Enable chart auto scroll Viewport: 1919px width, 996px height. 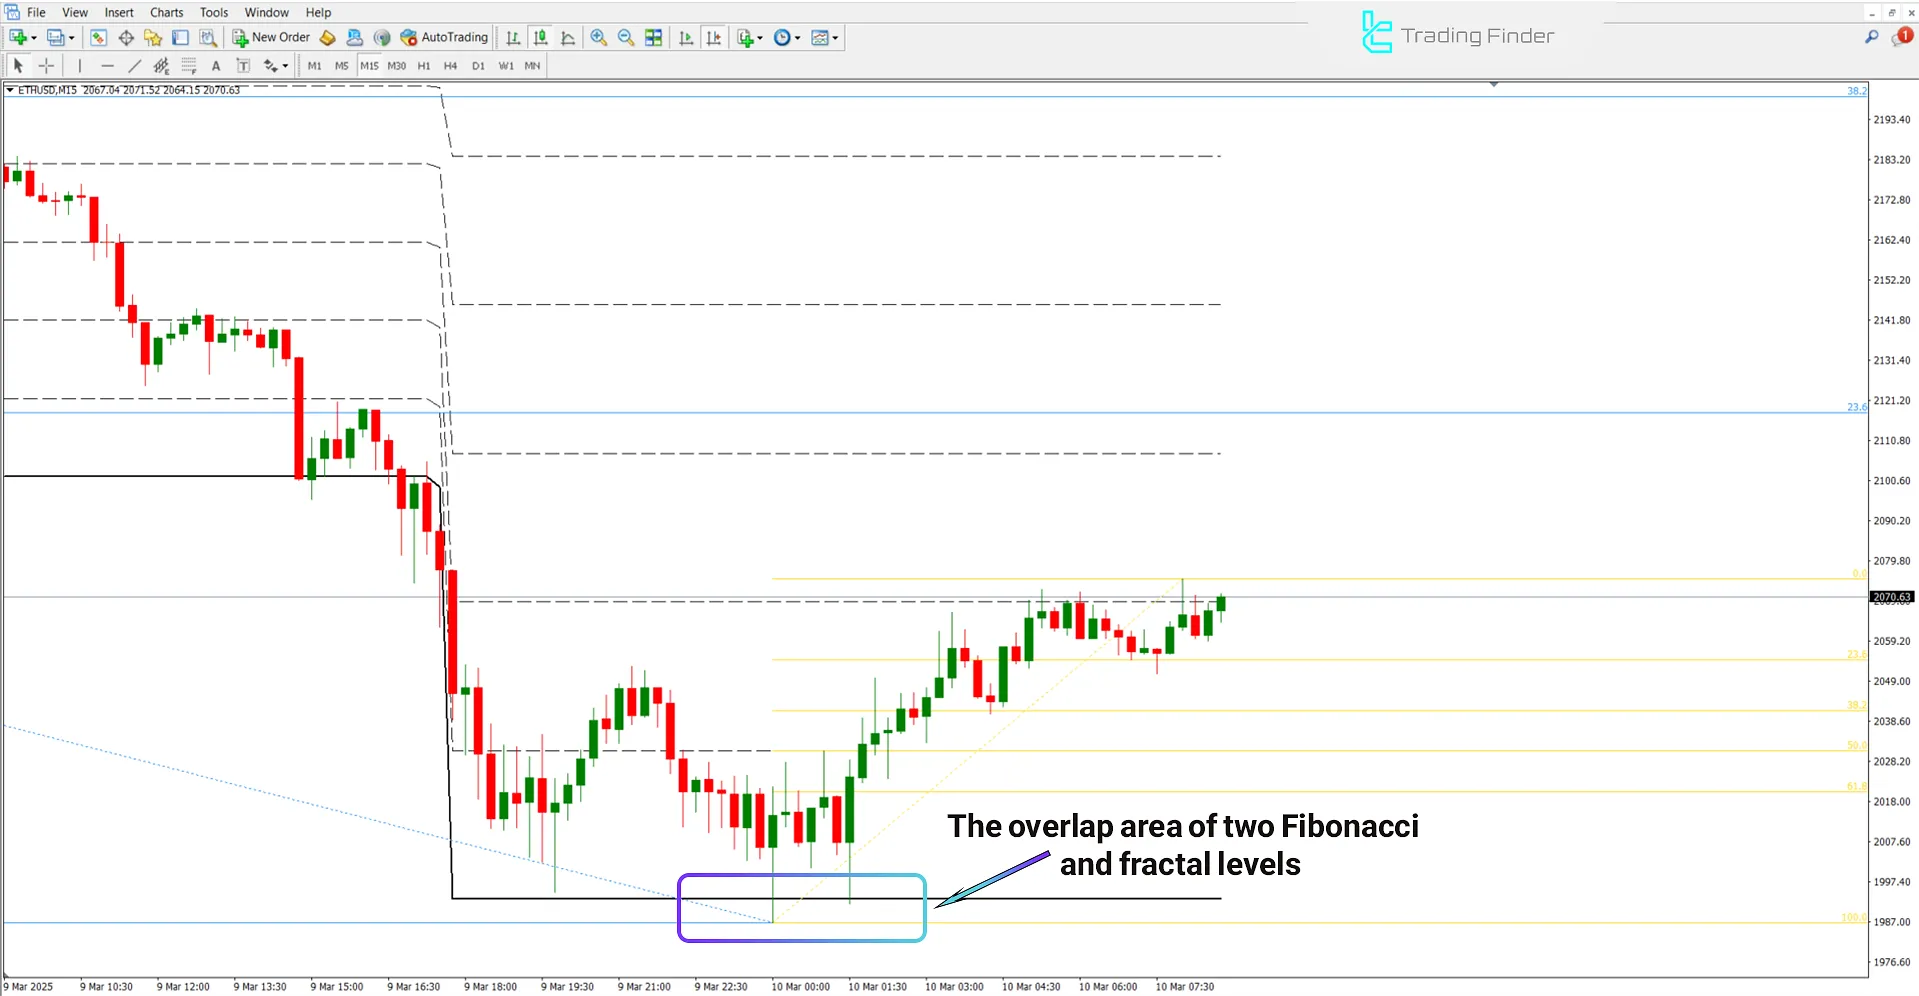686,37
